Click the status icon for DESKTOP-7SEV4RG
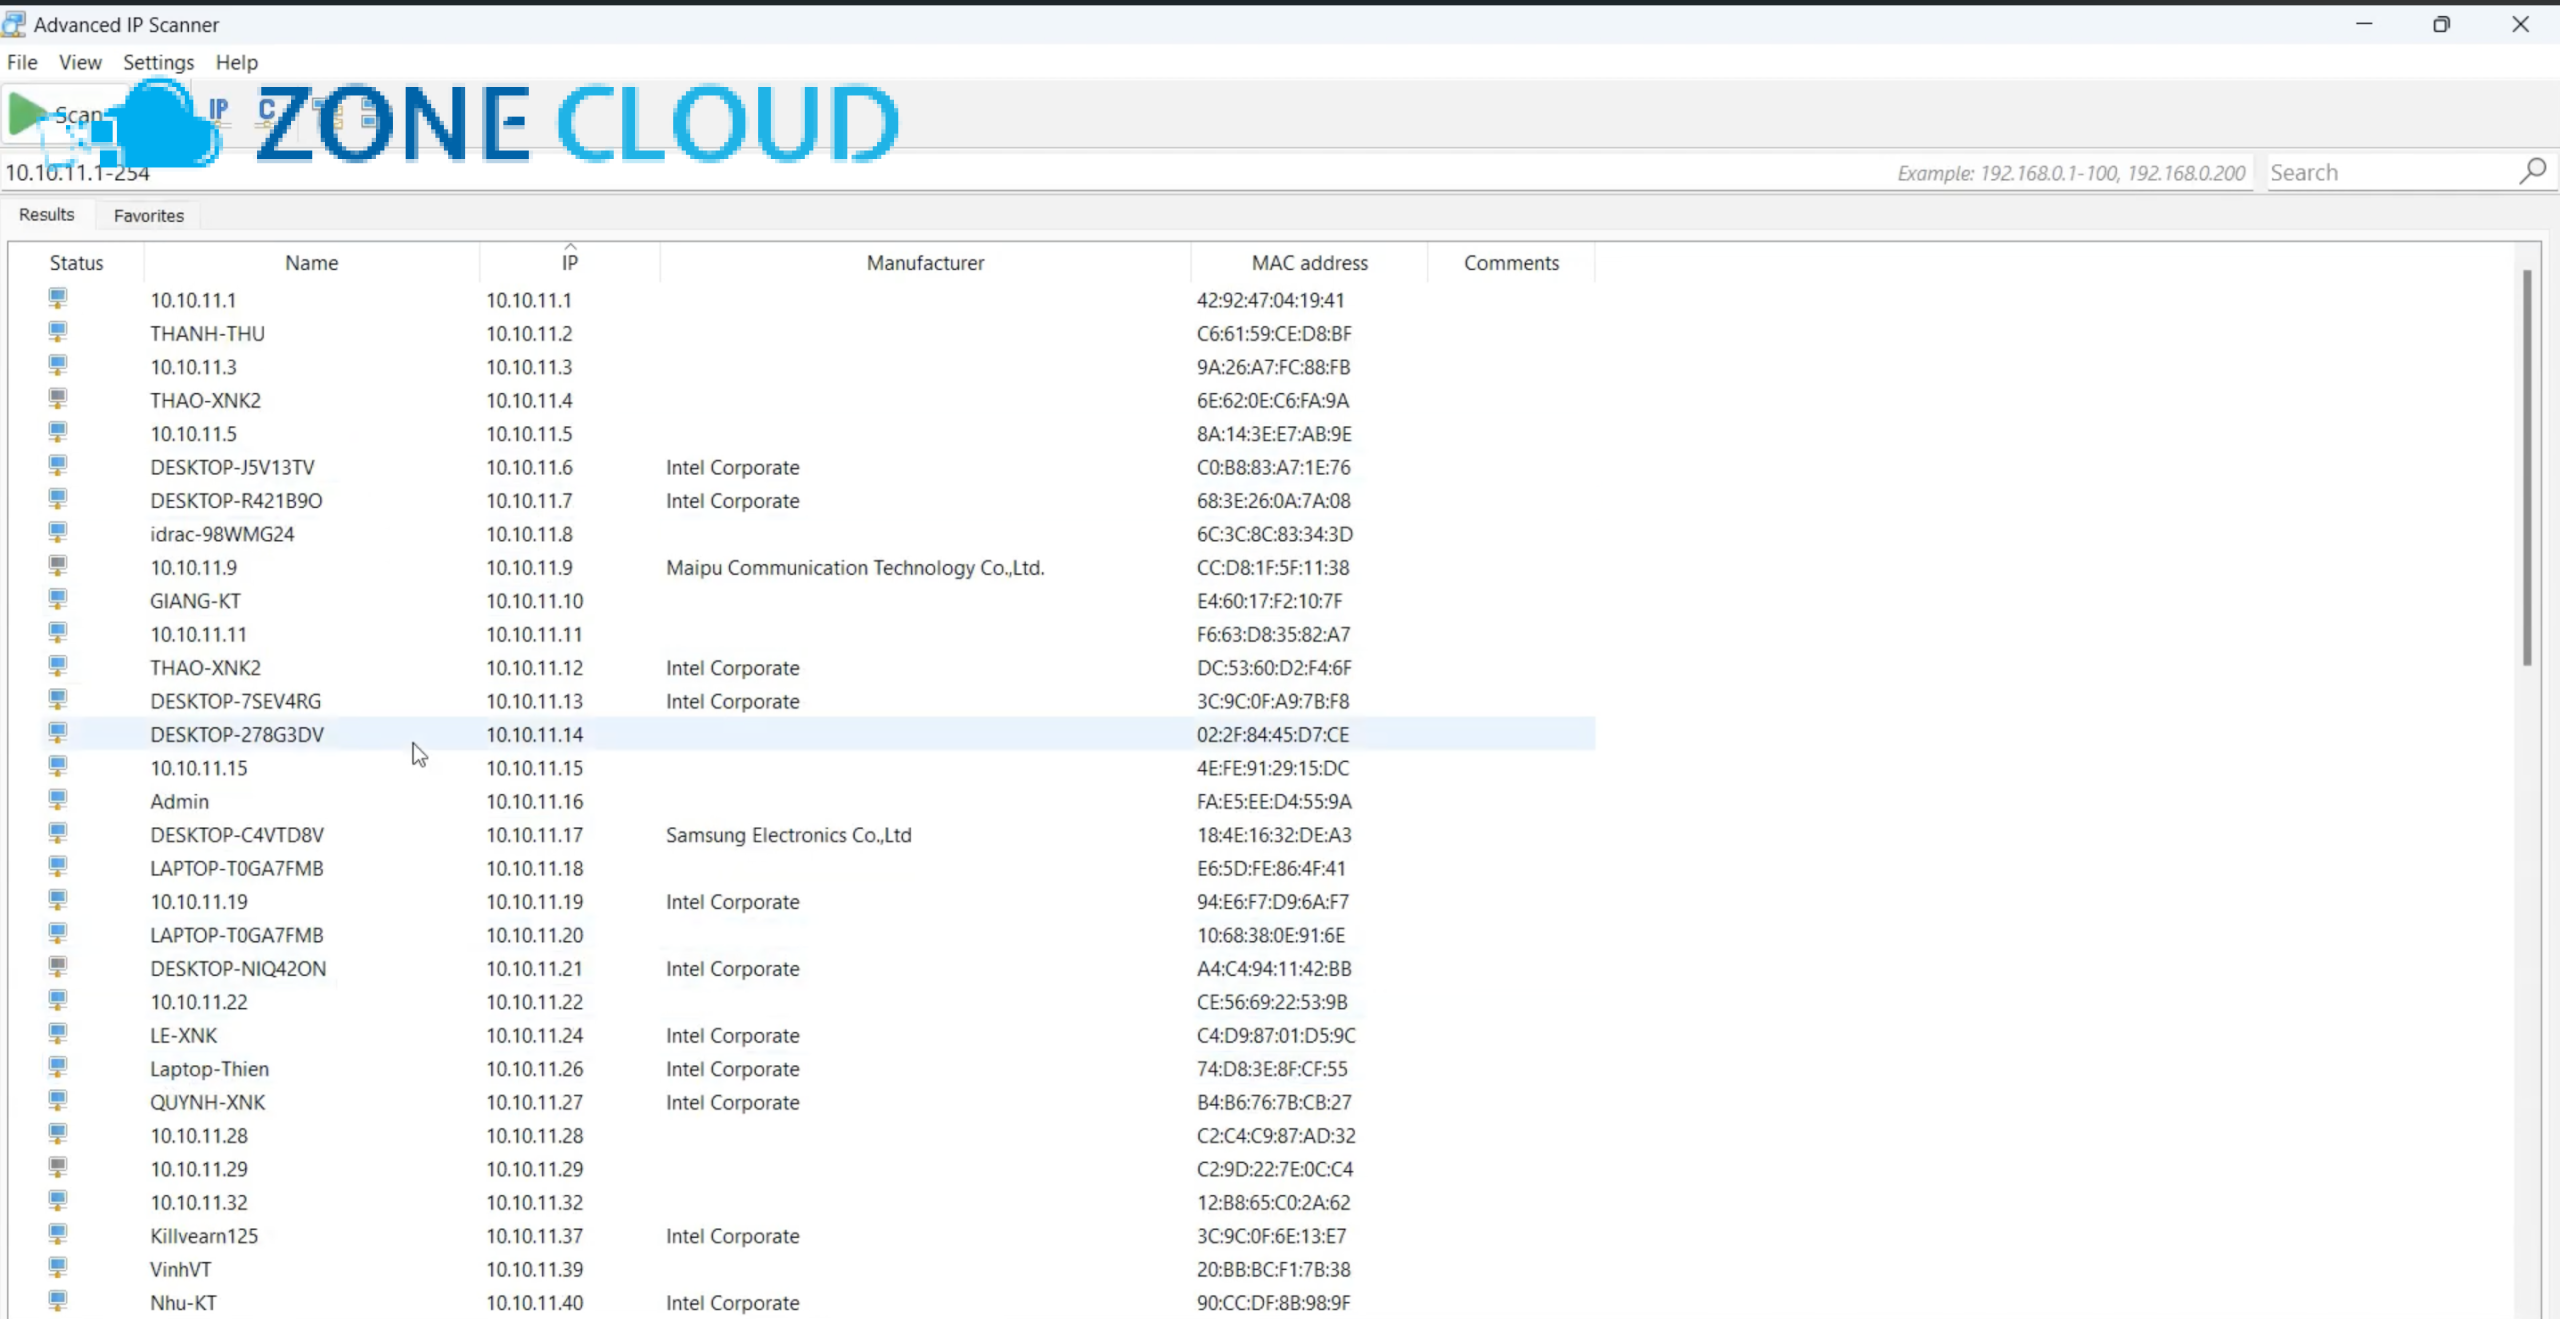 [58, 699]
